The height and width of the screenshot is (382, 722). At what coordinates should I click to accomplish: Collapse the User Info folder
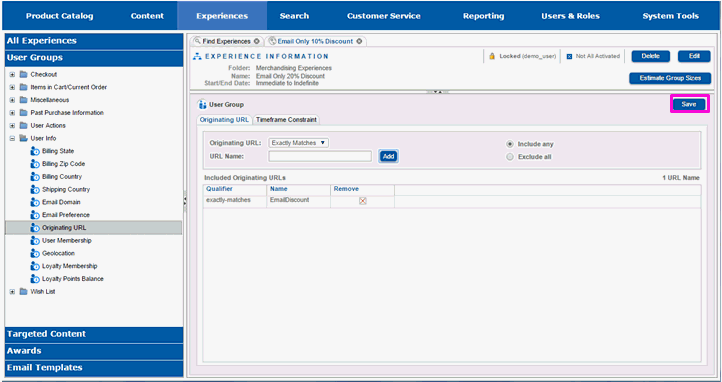pos(12,138)
